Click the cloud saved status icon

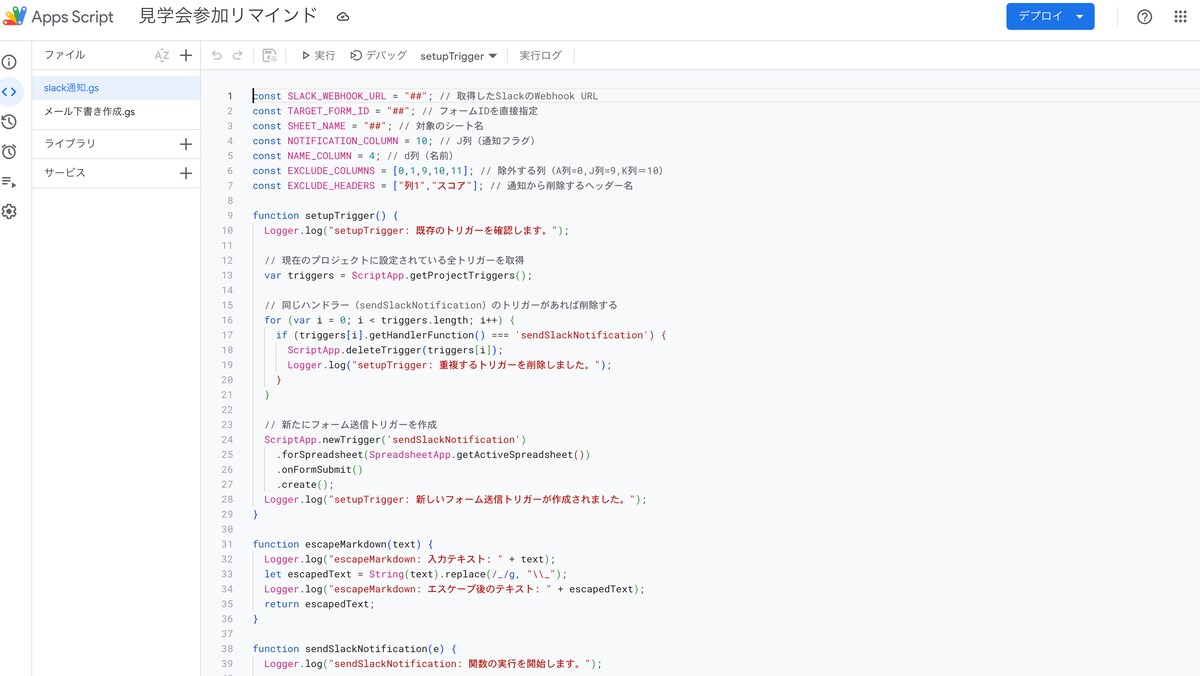click(x=343, y=17)
